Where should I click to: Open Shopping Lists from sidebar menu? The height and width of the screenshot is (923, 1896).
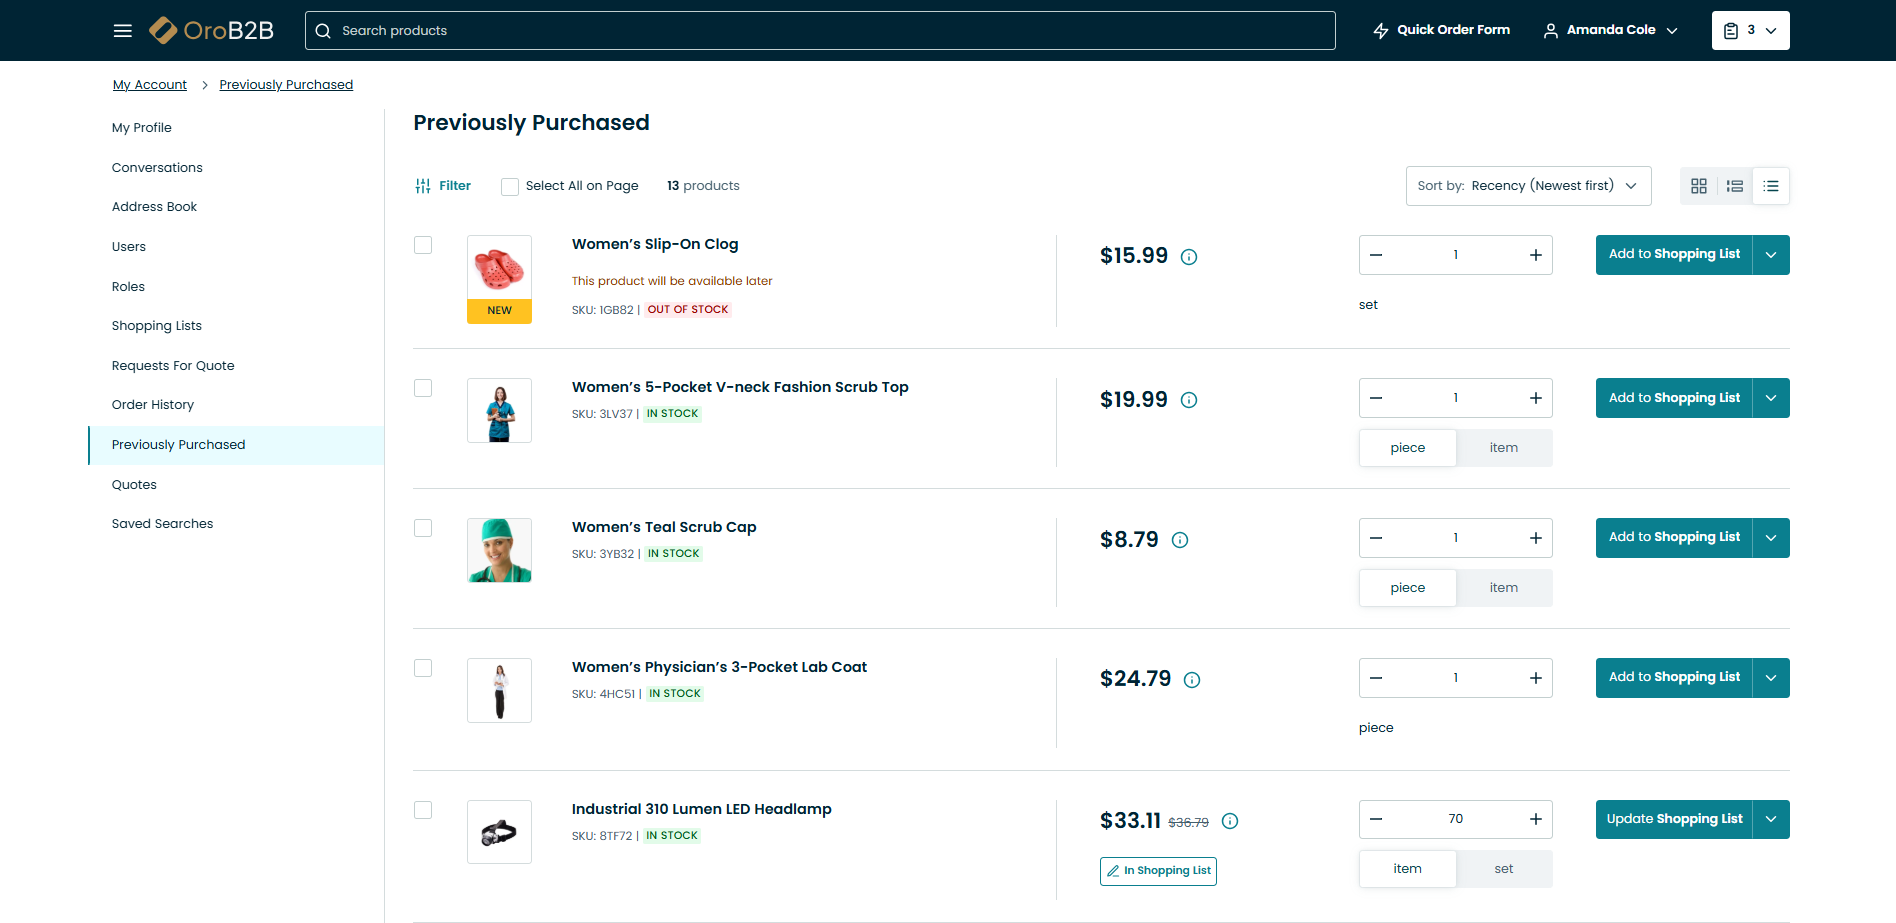click(157, 326)
